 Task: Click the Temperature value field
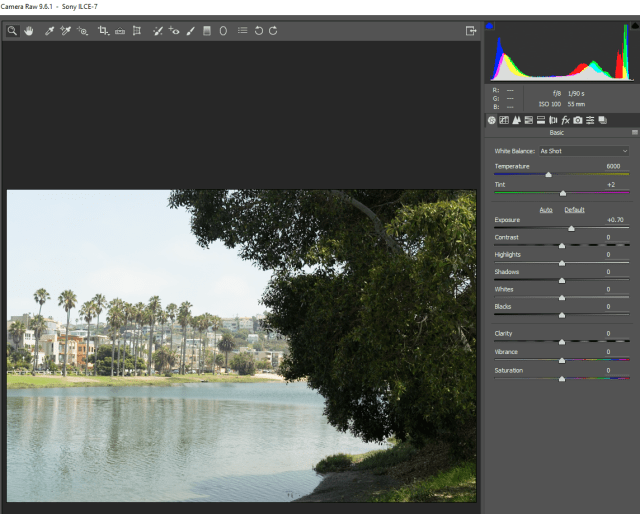(612, 166)
